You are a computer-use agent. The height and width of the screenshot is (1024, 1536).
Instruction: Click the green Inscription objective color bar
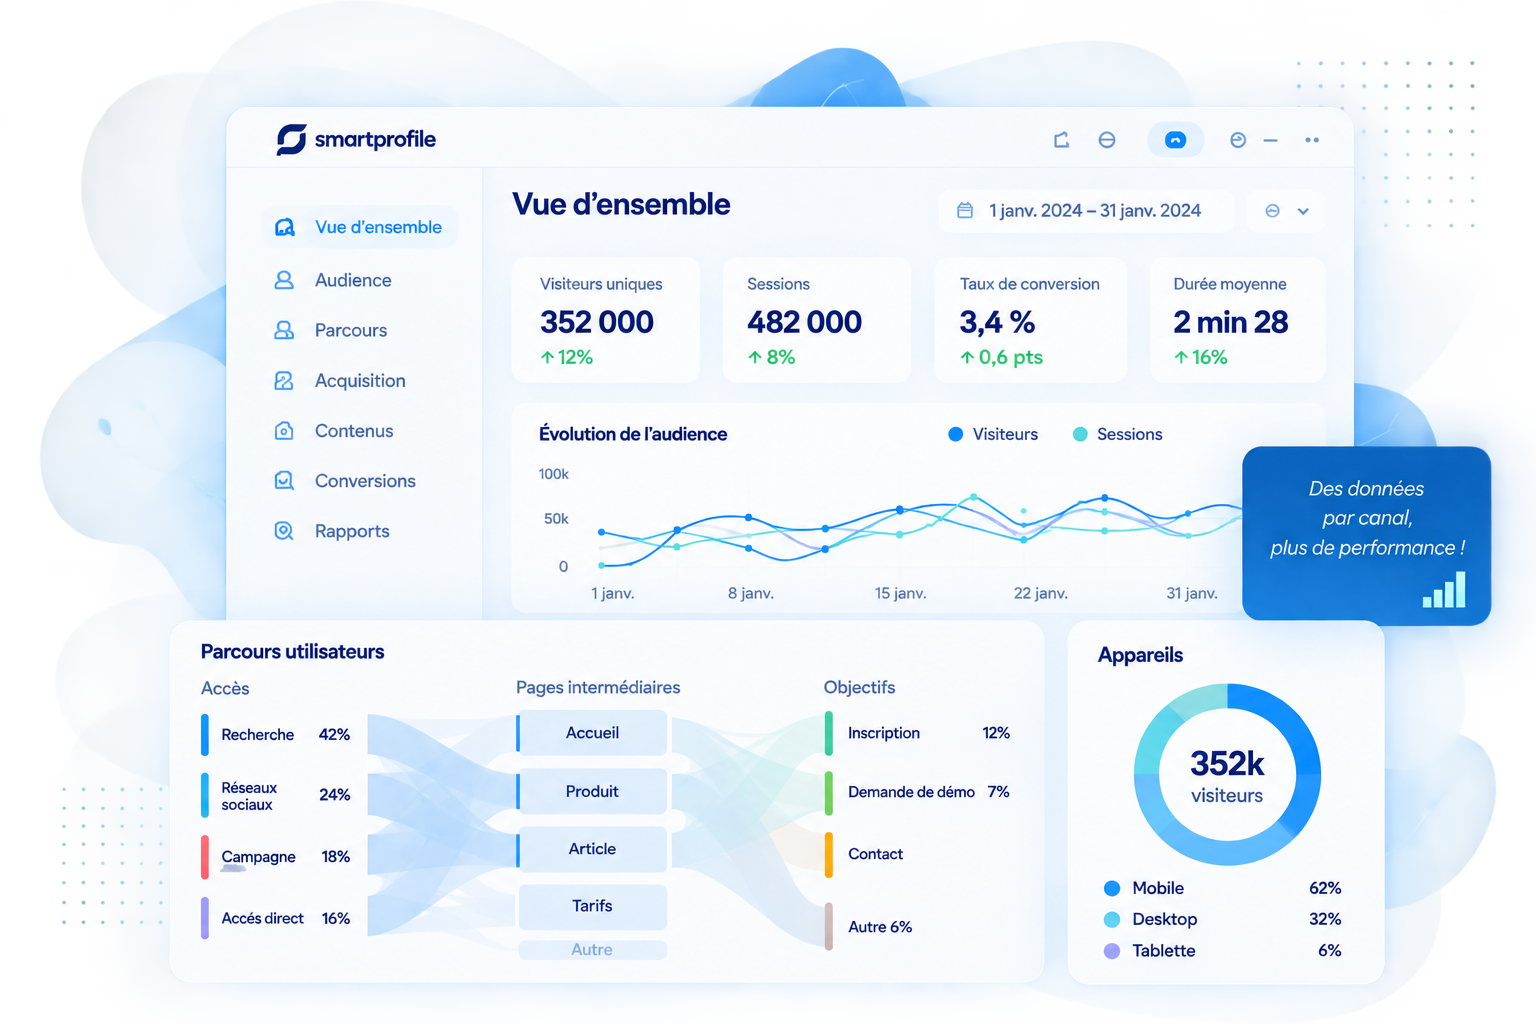point(829,733)
